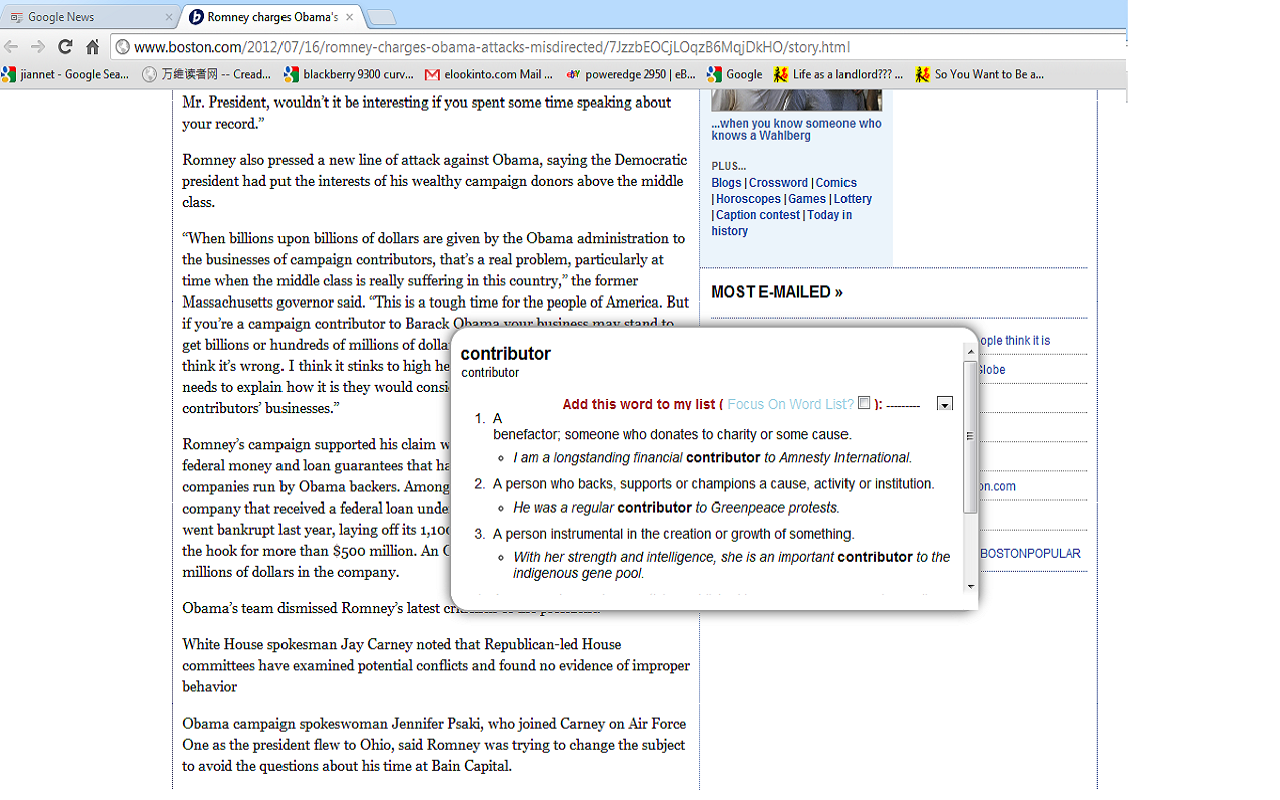Click the scroll-down arrow in definition popup
Image resolution: width=1280 pixels, height=800 pixels.
pos(970,586)
